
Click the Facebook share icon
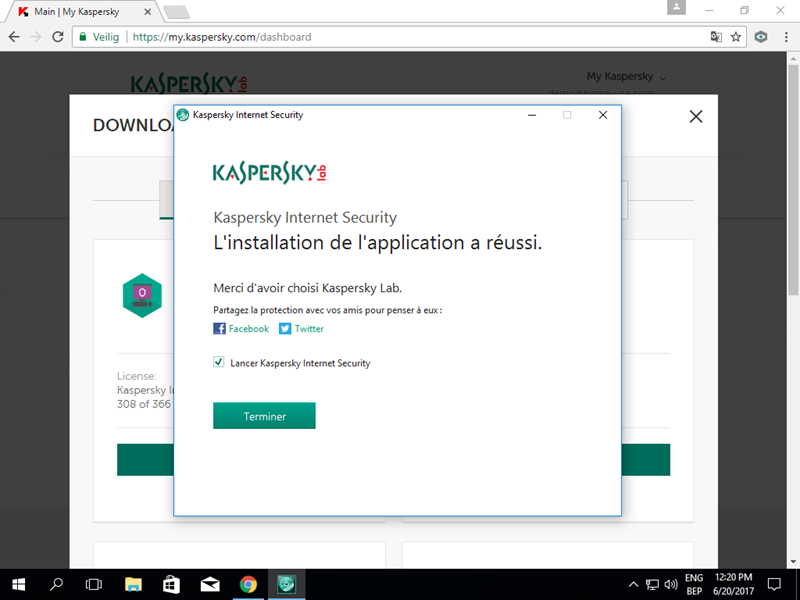[219, 329]
